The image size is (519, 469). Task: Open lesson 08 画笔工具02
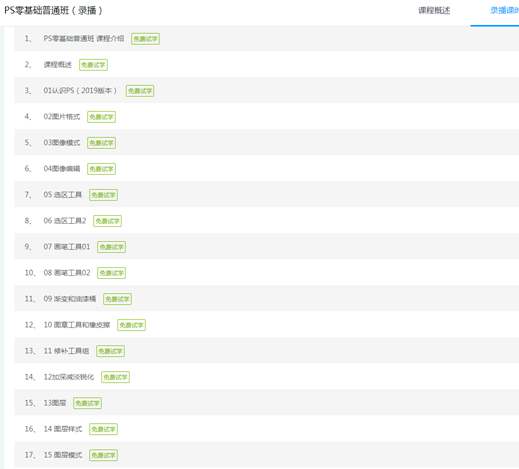point(67,273)
